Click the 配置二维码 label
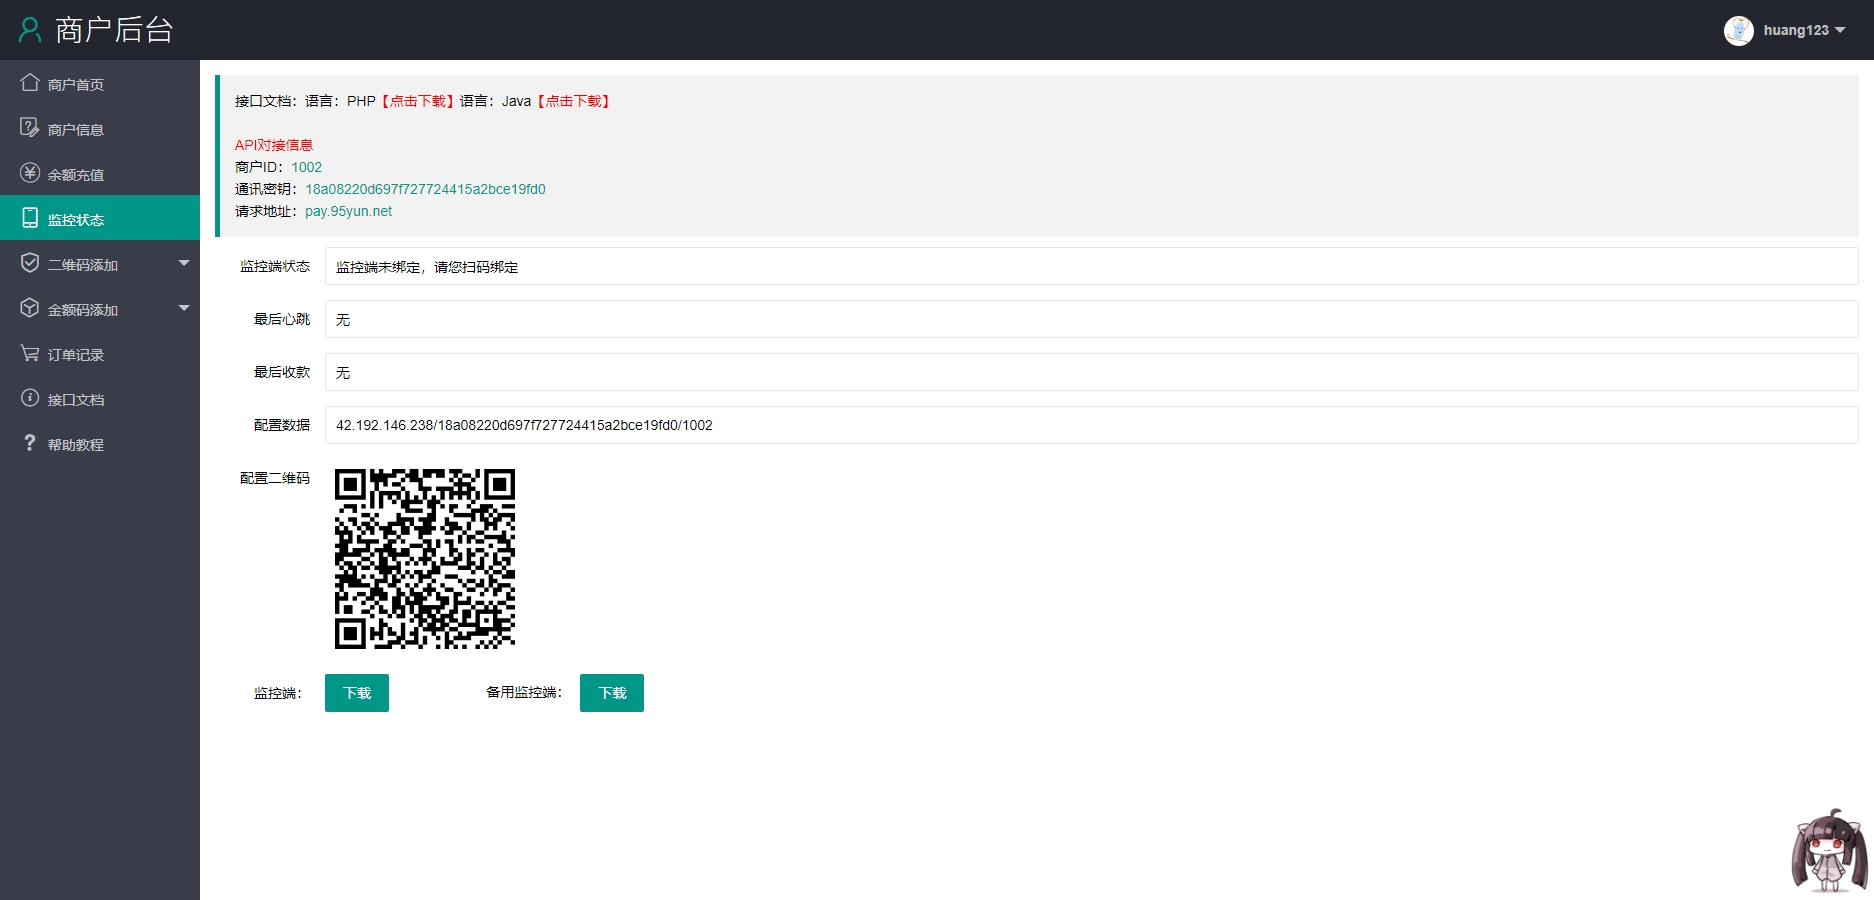1874x900 pixels. click(275, 478)
